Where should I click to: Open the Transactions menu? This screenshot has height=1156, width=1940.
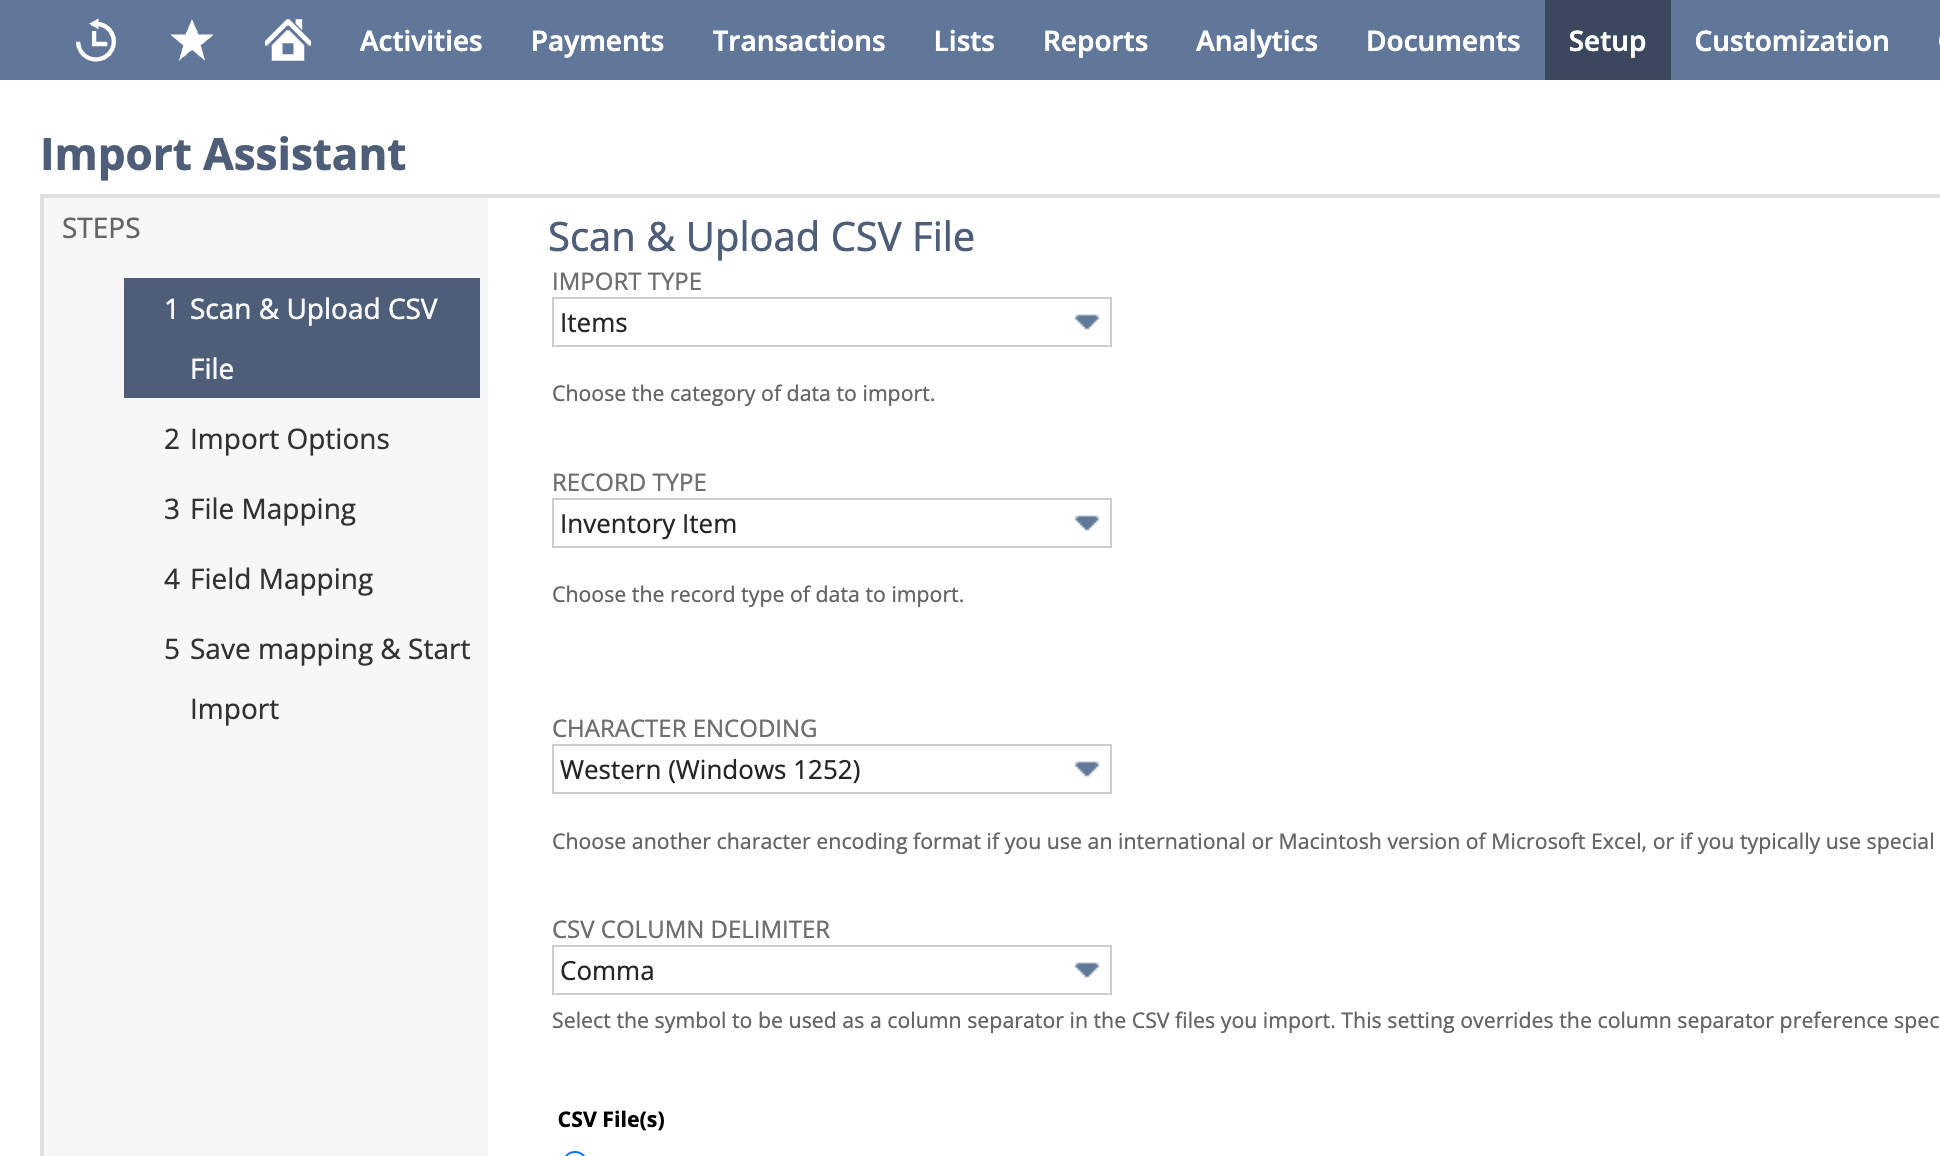coord(798,41)
